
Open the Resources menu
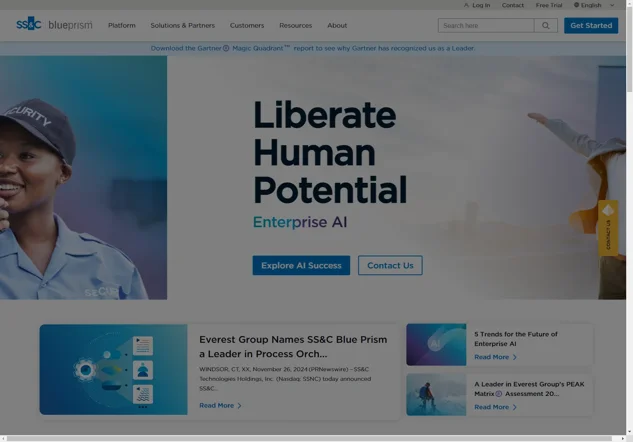(296, 25)
